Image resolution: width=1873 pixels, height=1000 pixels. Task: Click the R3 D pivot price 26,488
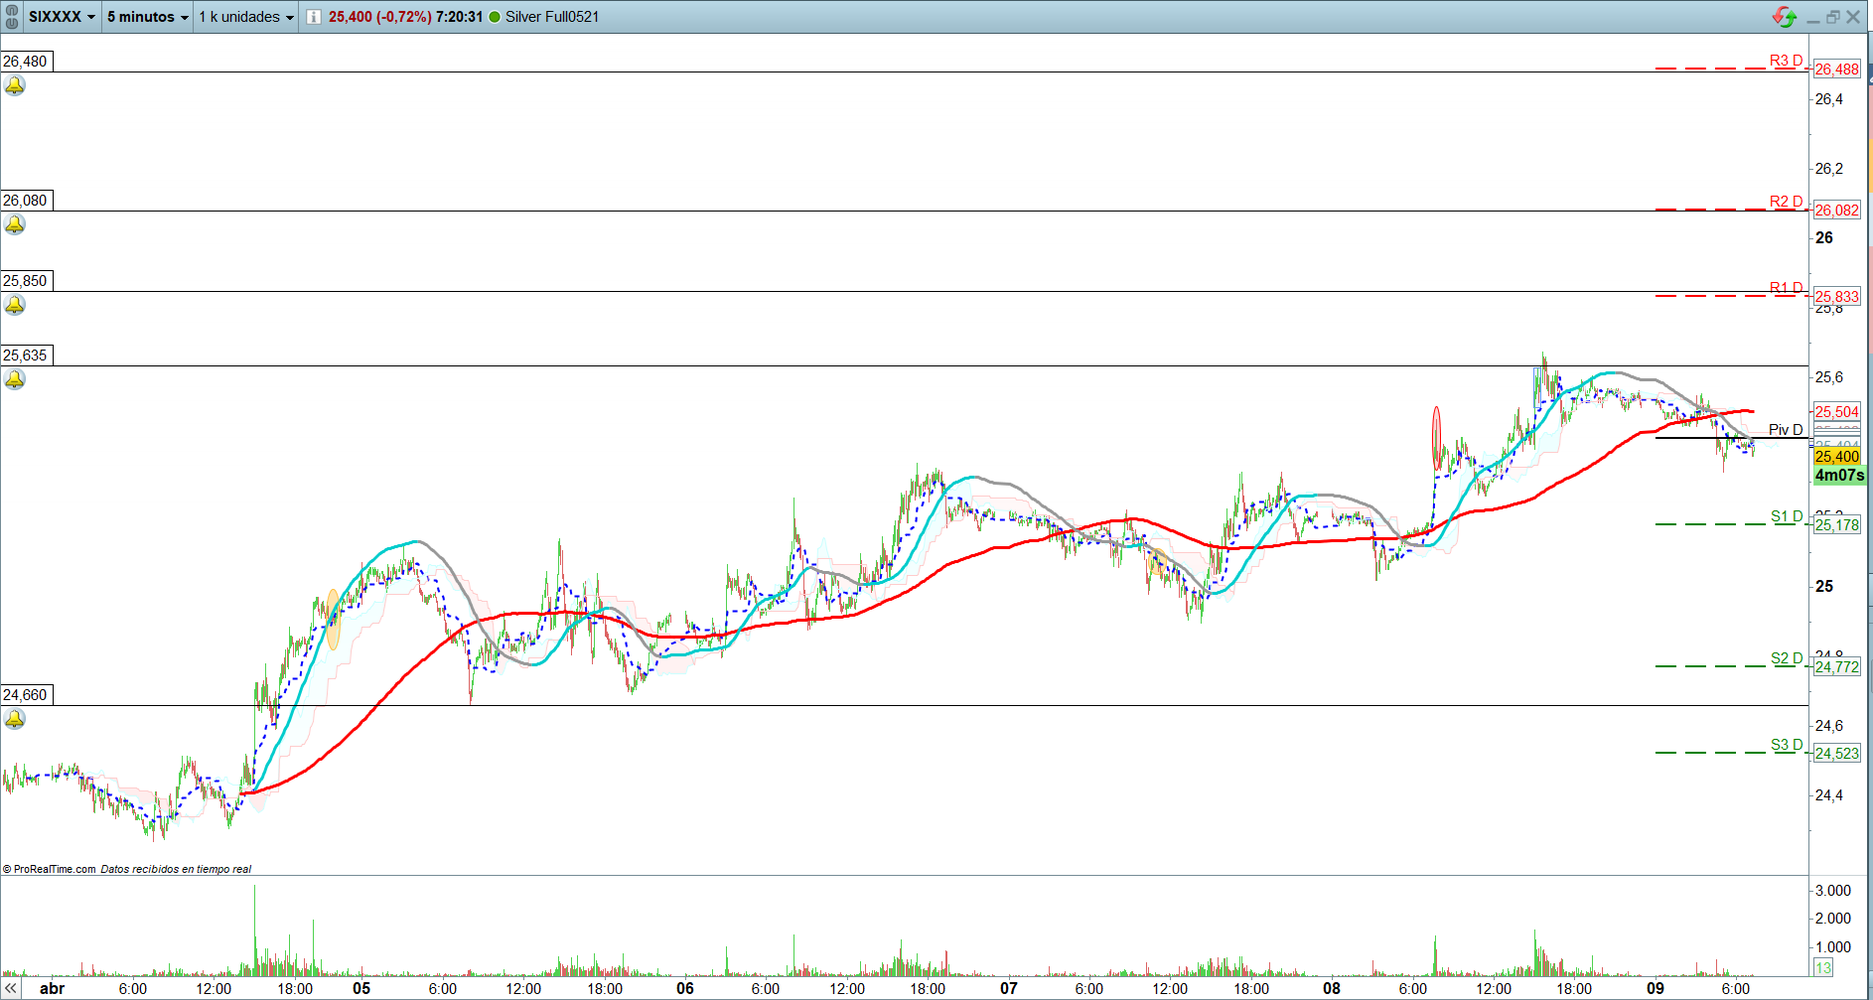coord(1836,69)
